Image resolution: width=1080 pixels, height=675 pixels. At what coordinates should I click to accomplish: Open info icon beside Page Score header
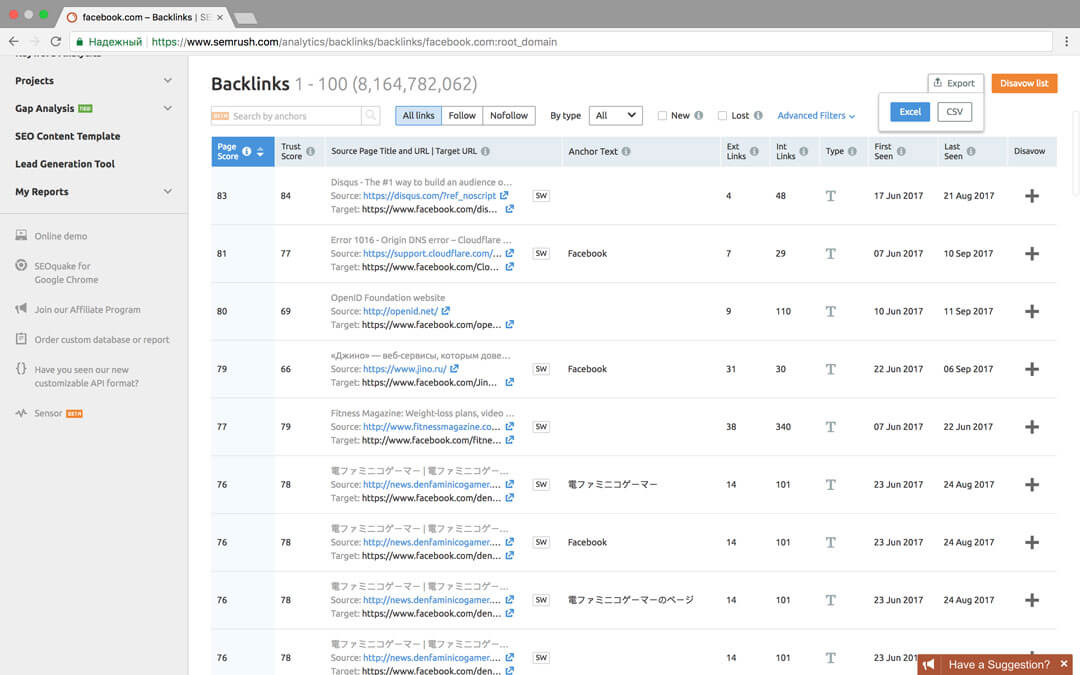point(247,152)
